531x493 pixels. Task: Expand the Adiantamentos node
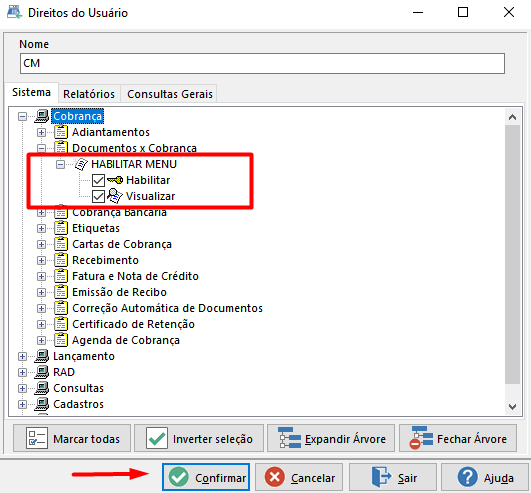(x=41, y=132)
